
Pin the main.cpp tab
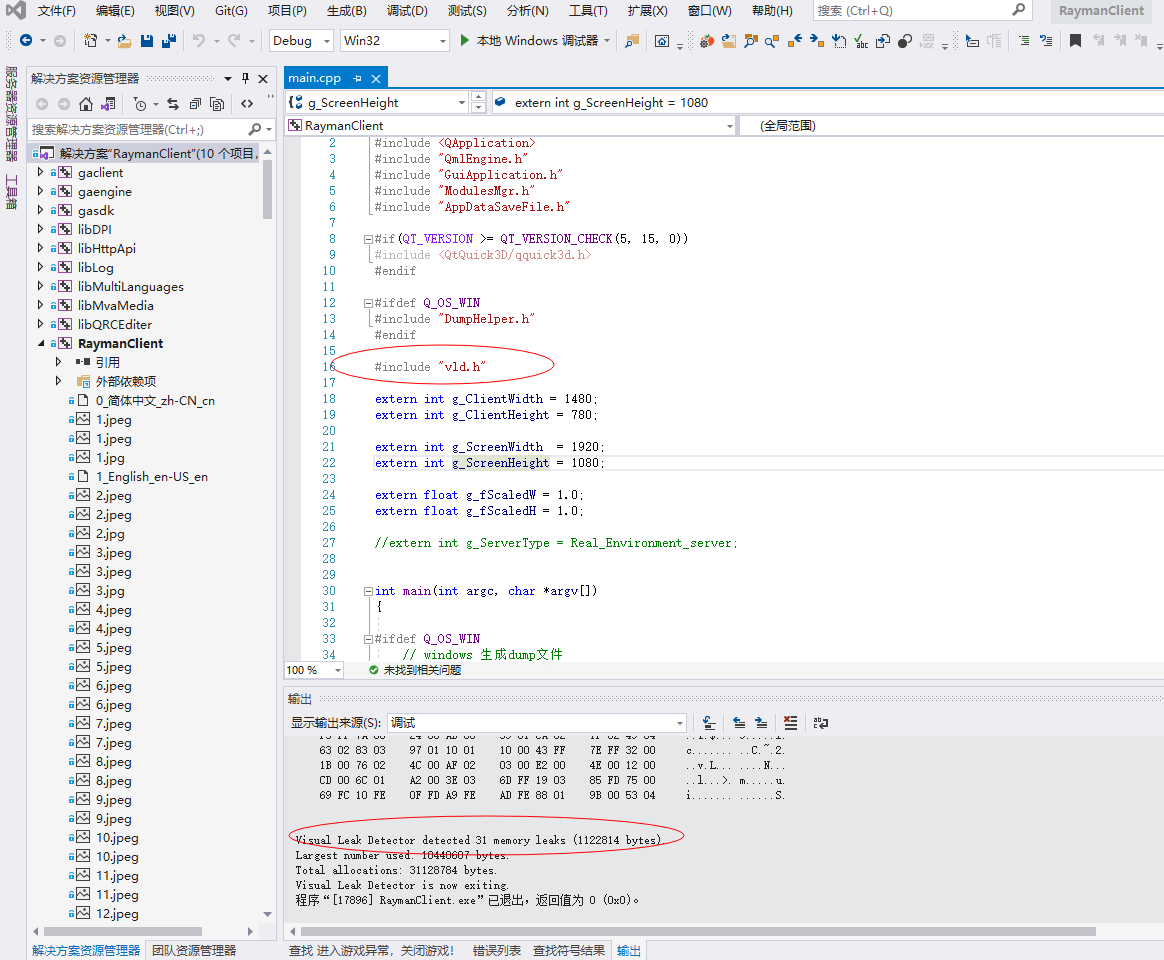coord(358,78)
